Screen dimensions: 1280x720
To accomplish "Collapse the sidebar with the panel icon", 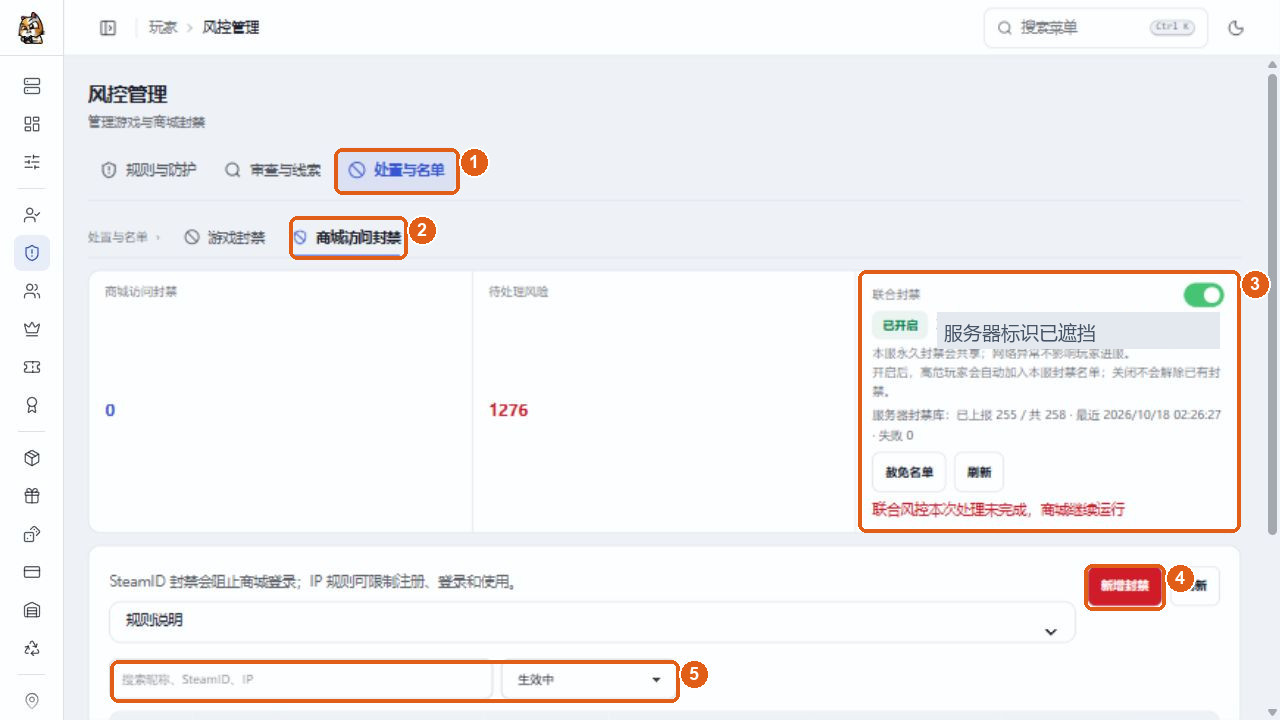I will pyautogui.click(x=108, y=28).
